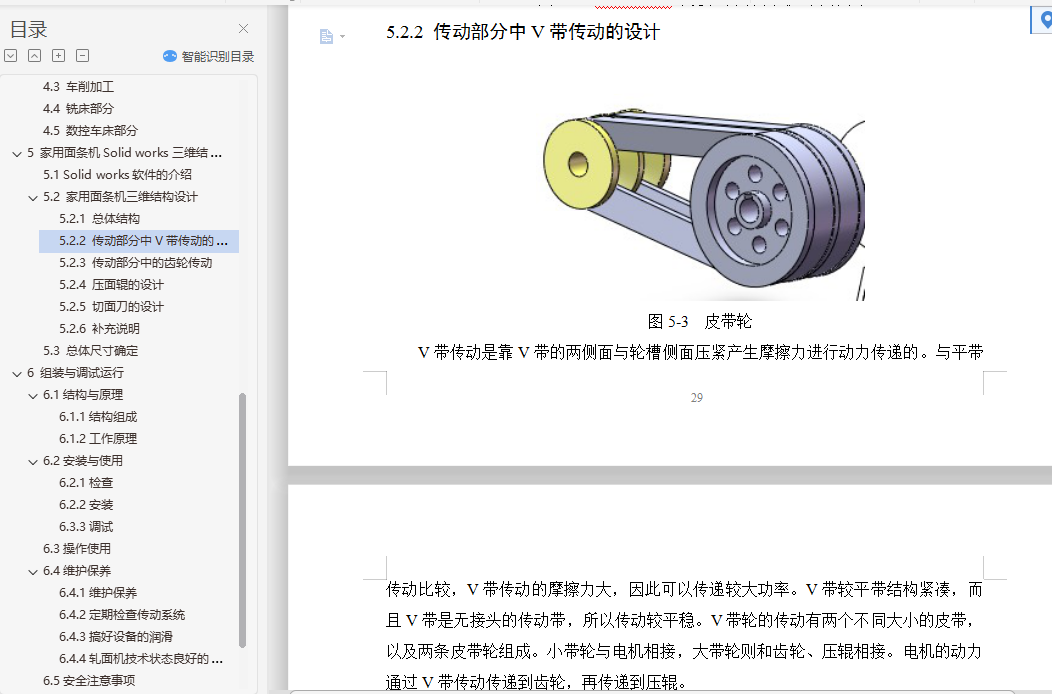Collapse section 6.4 维护保养
The width and height of the screenshot is (1052, 694).
(x=33, y=572)
